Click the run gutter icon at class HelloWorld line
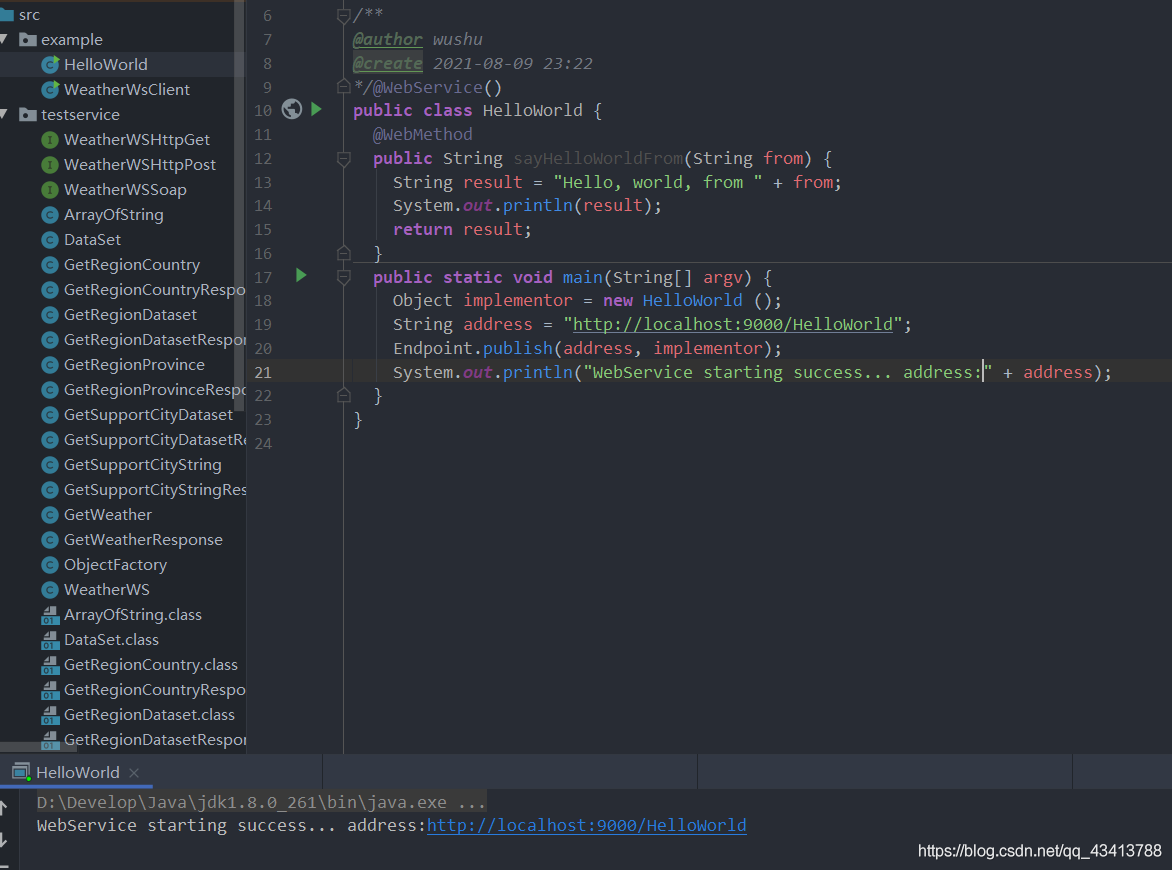 [316, 109]
